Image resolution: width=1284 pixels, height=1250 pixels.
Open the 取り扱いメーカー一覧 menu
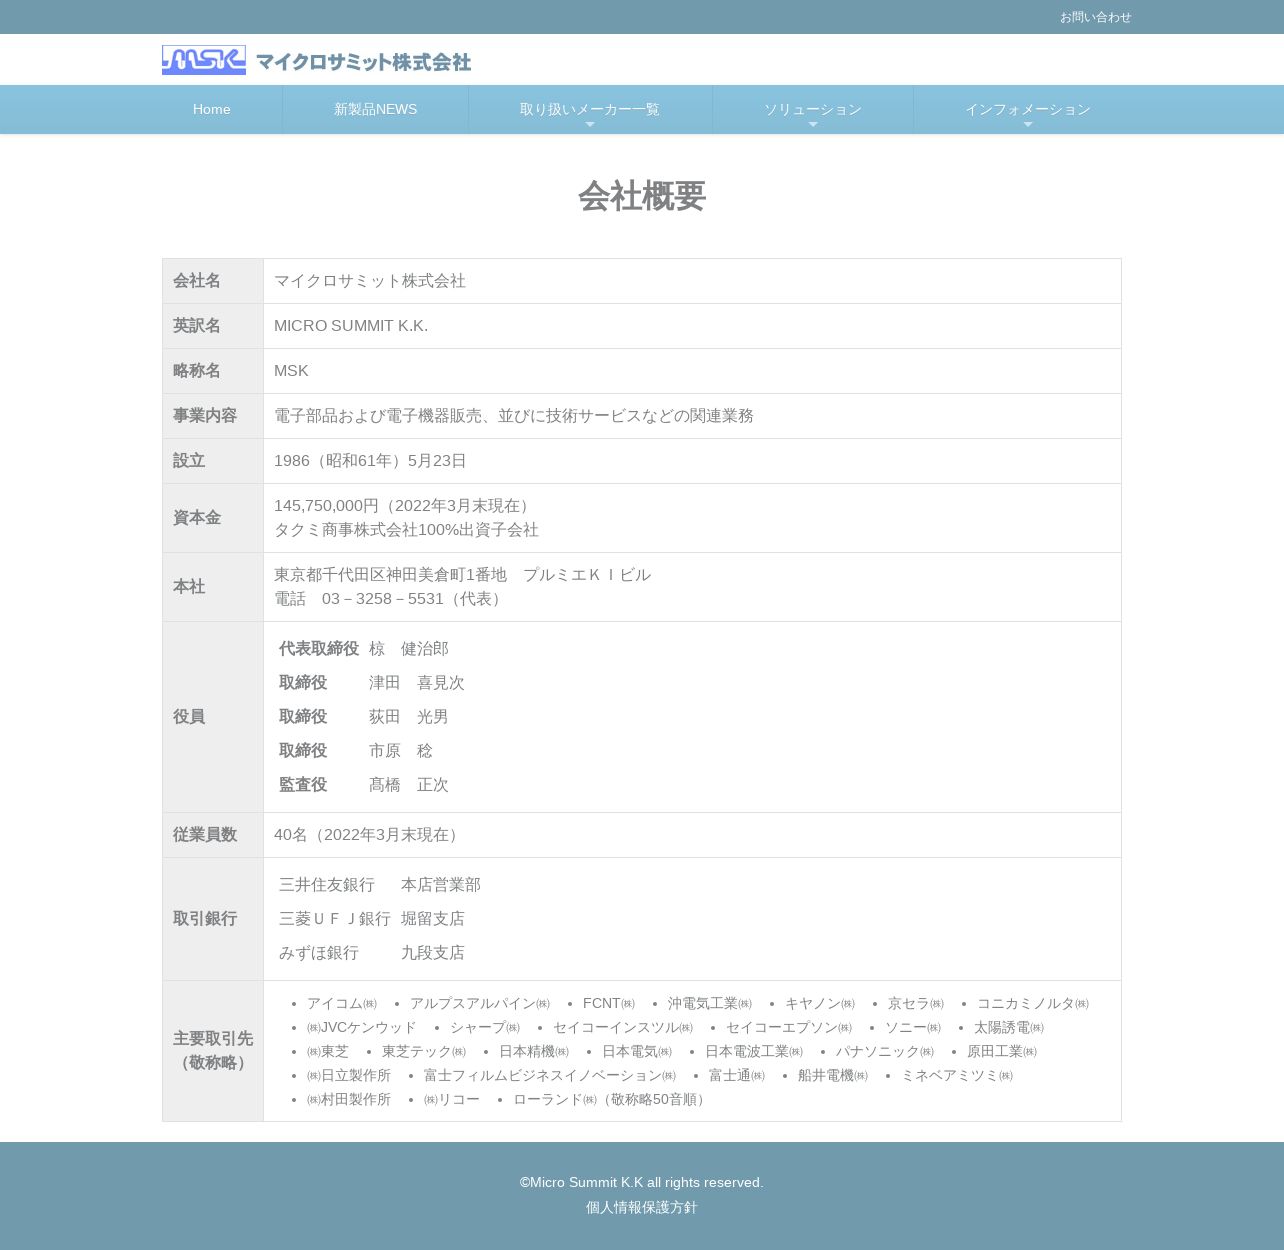(x=590, y=109)
